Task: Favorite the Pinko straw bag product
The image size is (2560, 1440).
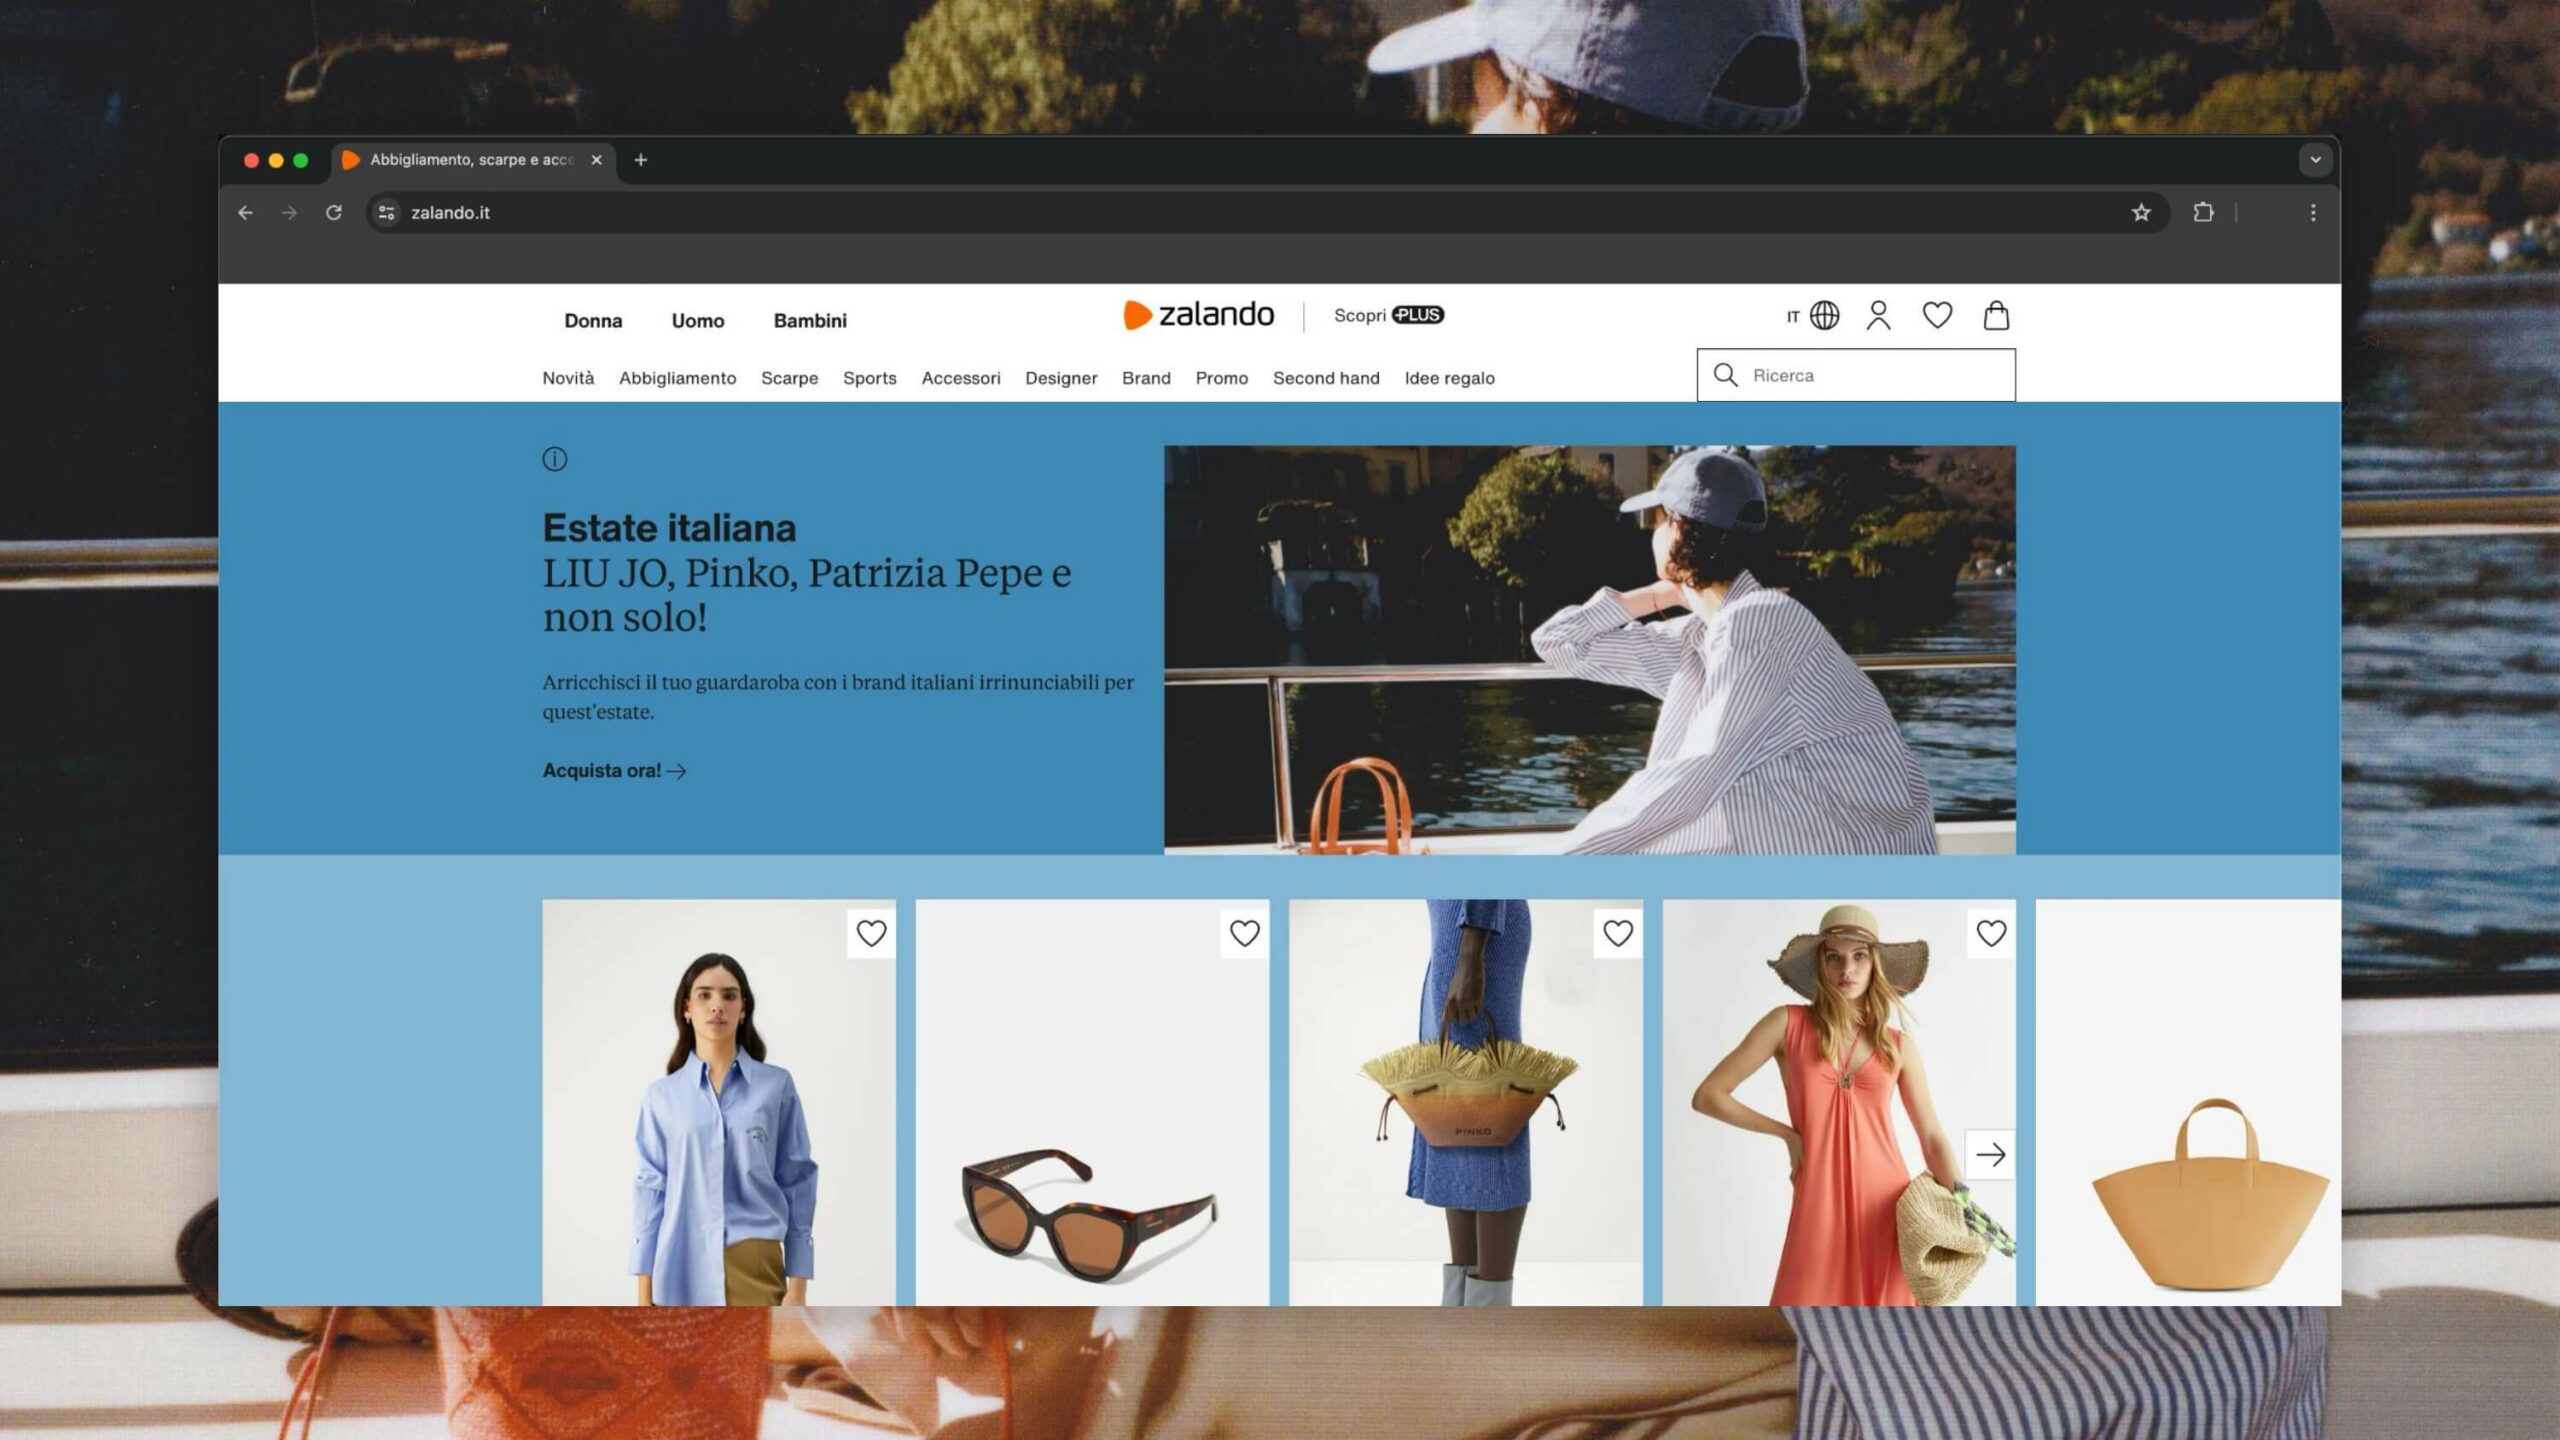Action: (1617, 933)
